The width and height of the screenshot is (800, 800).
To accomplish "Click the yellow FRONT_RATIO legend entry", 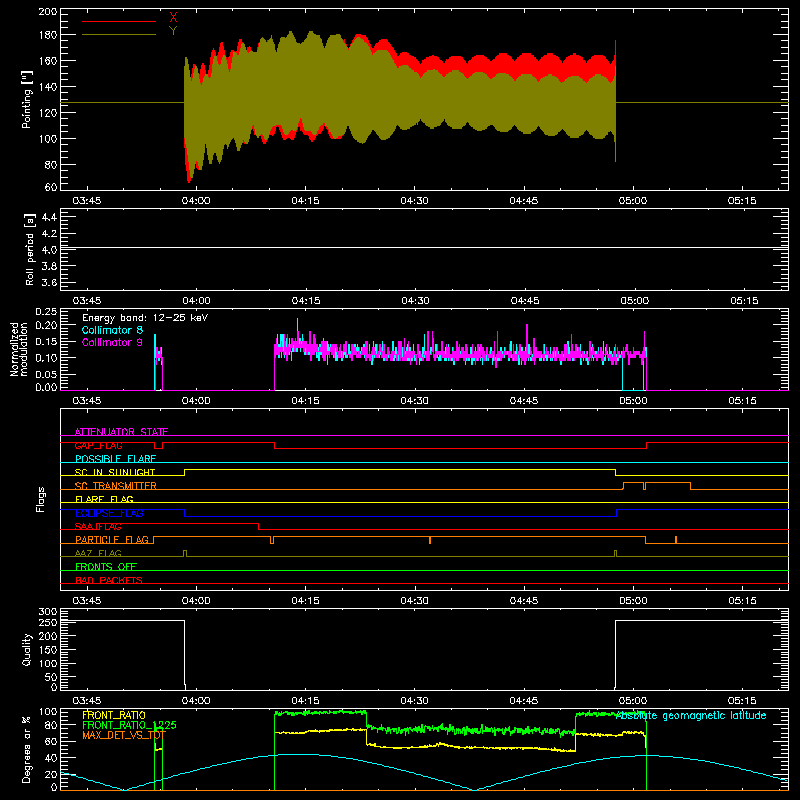I will pos(114,715).
